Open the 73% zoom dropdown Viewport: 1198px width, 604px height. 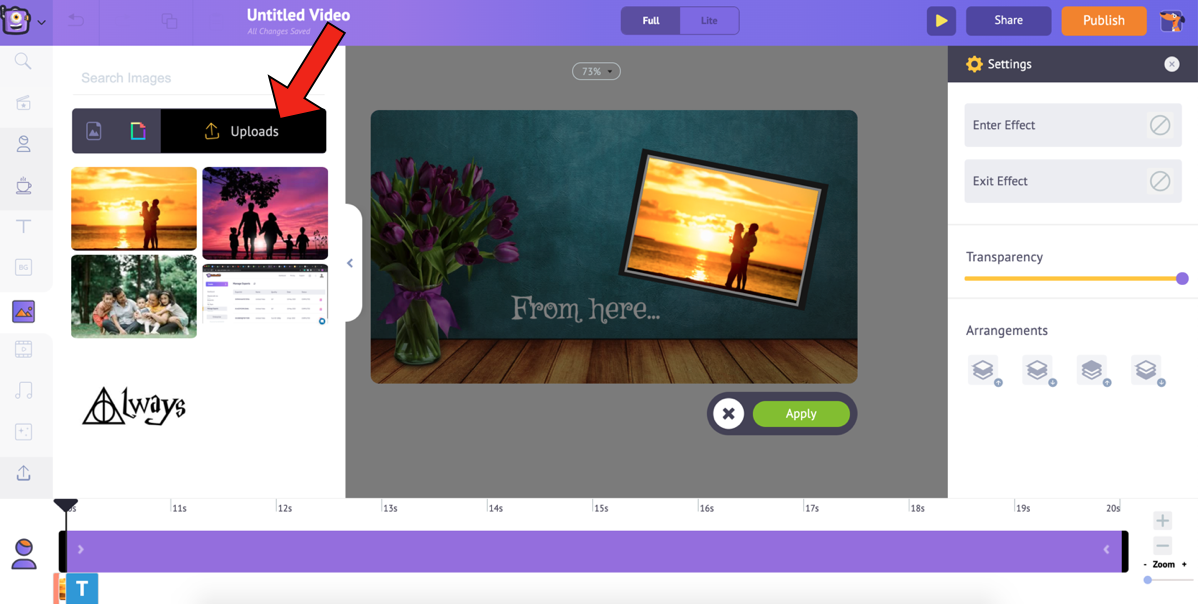[596, 71]
